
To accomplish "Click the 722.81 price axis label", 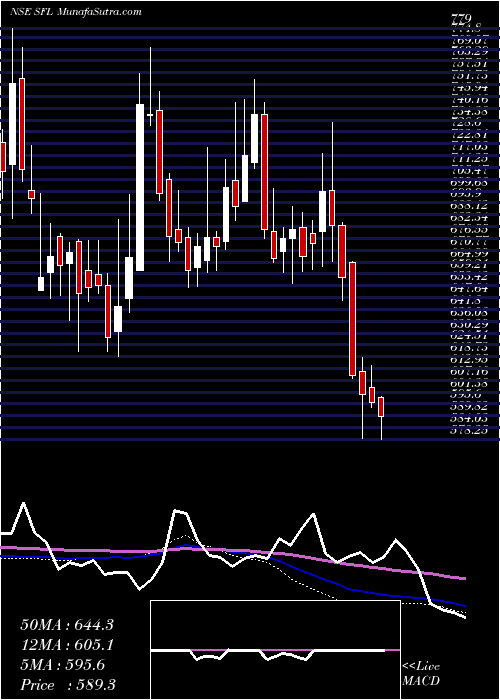I will click(x=469, y=135).
